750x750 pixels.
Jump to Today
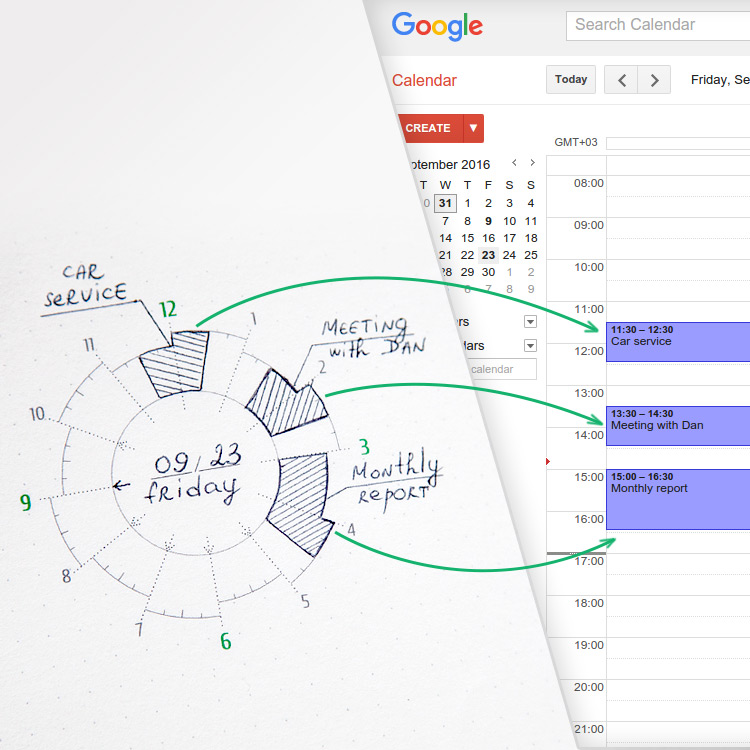[571, 79]
